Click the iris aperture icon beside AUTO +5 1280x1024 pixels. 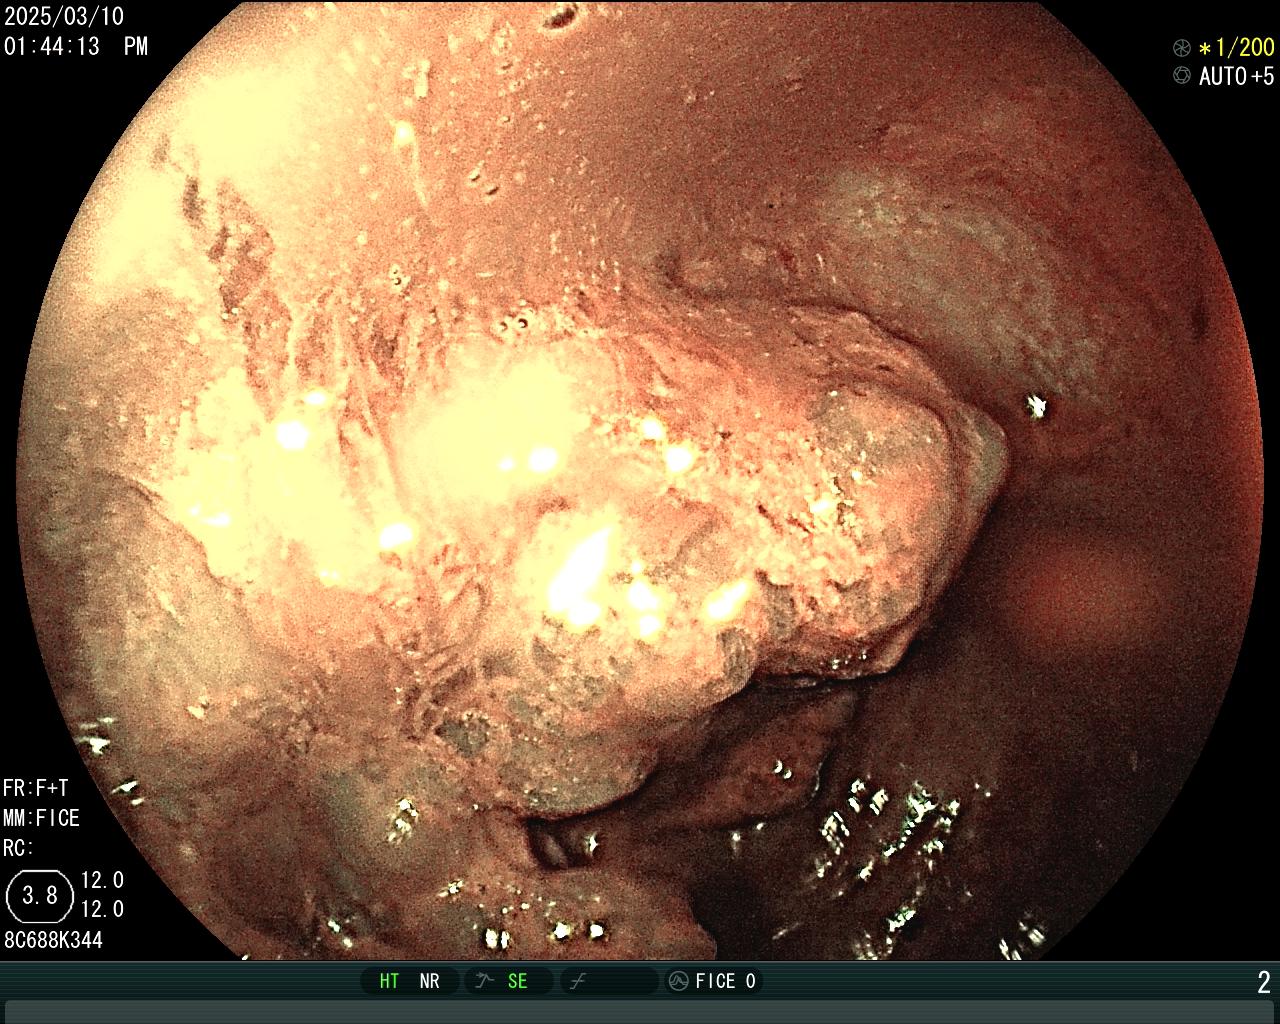click(1182, 76)
